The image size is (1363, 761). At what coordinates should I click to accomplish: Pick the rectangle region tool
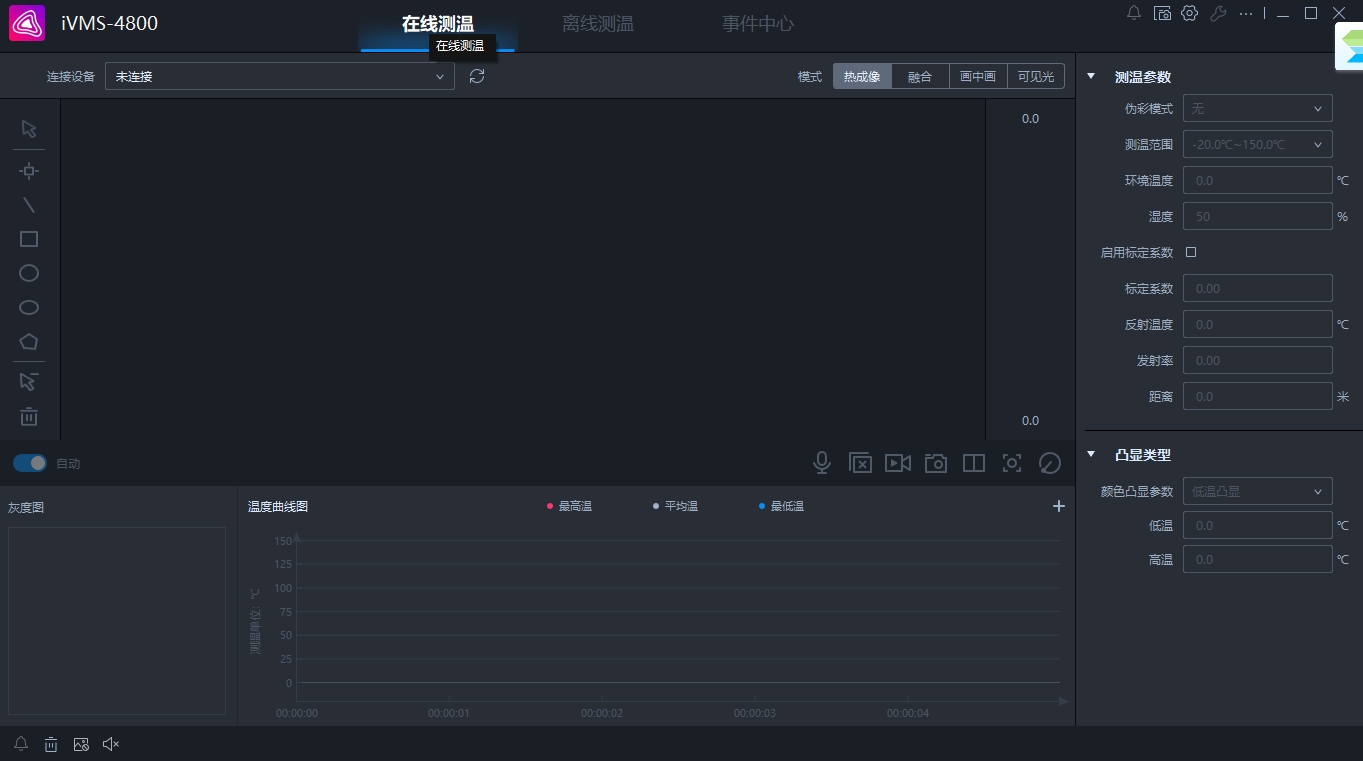click(x=29, y=239)
